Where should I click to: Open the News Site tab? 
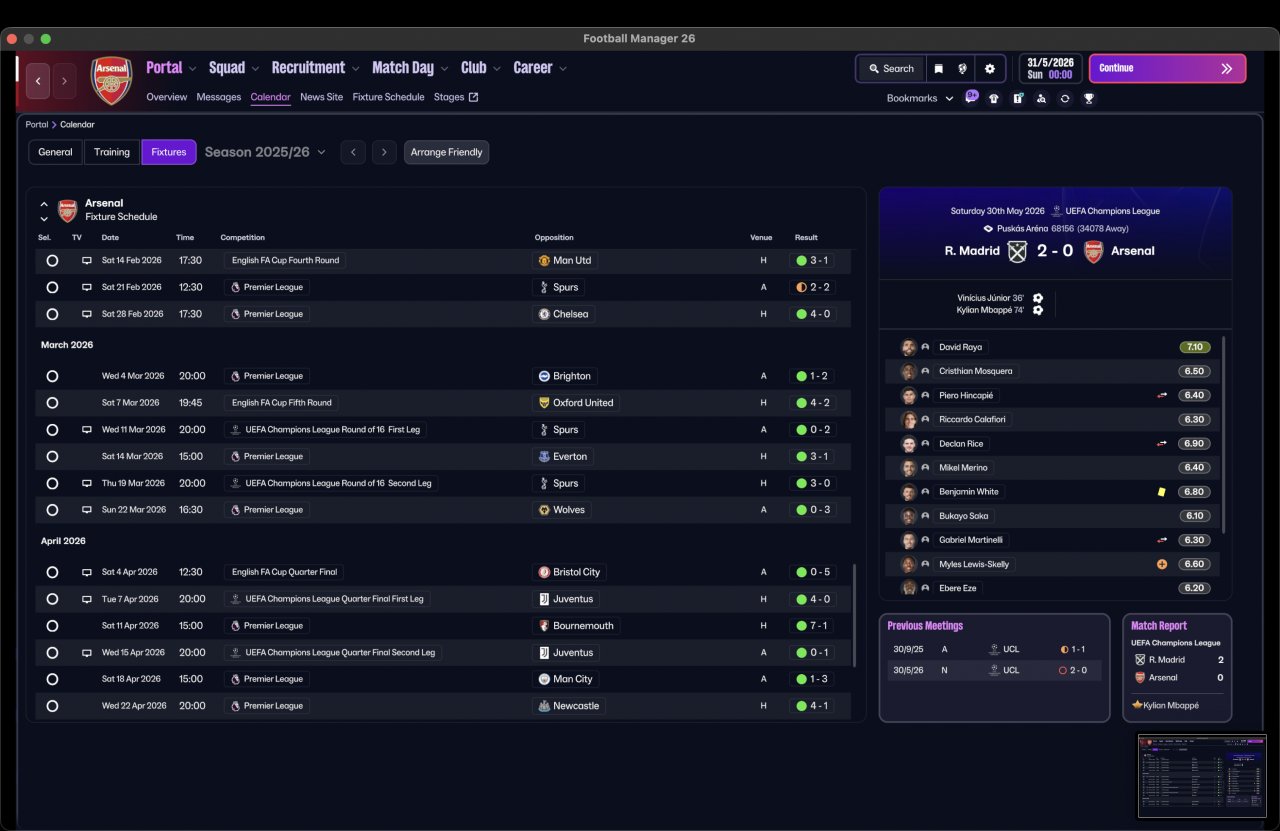321,97
